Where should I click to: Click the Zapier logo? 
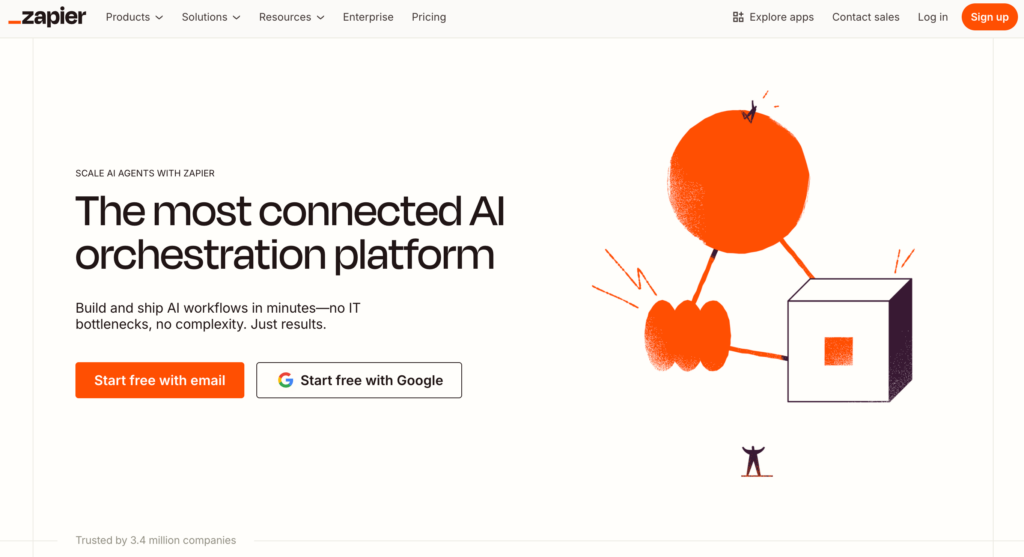[x=47, y=17]
